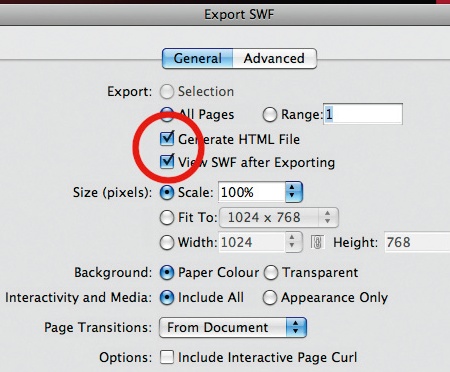Enable Include Interactive Page Curl checkbox
450x372 pixels.
167,357
